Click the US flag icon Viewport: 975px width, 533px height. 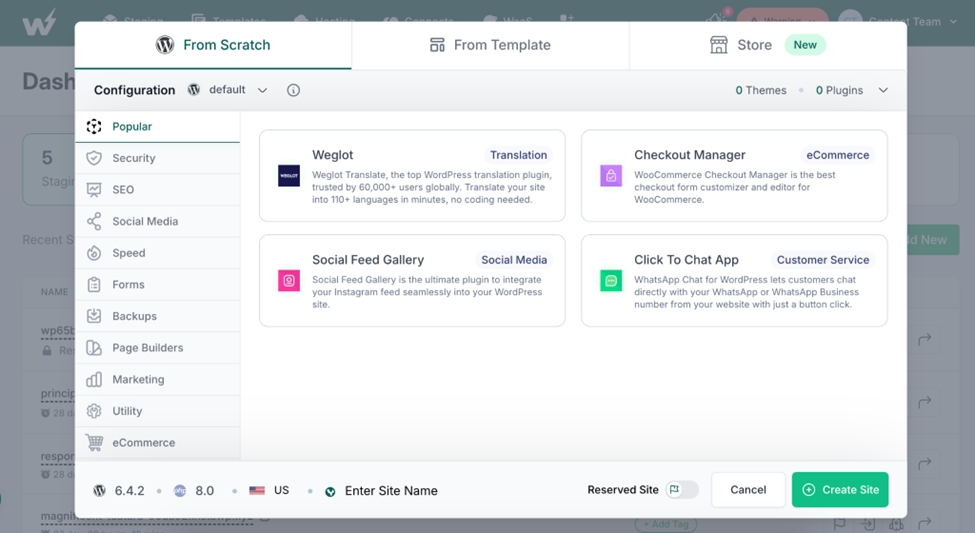pyautogui.click(x=257, y=491)
